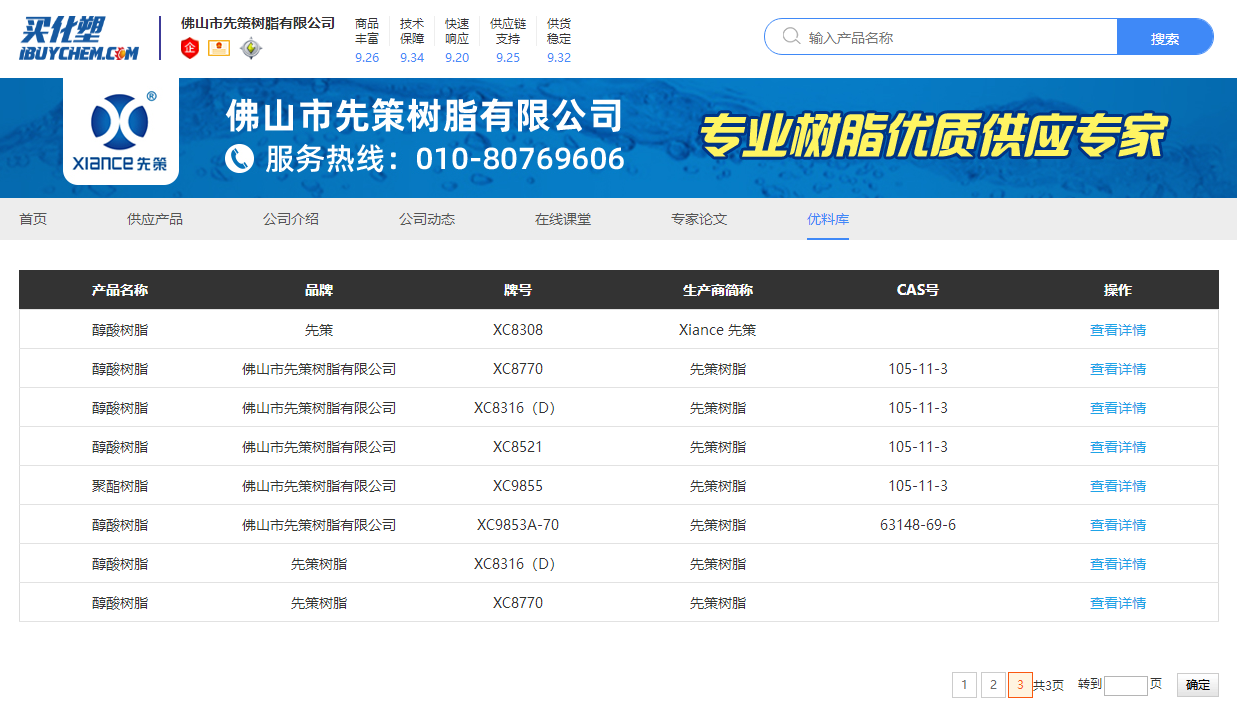View details for 佛山市先策树脂有限公司 XC8770 row
The height and width of the screenshot is (707, 1237).
click(x=1118, y=369)
